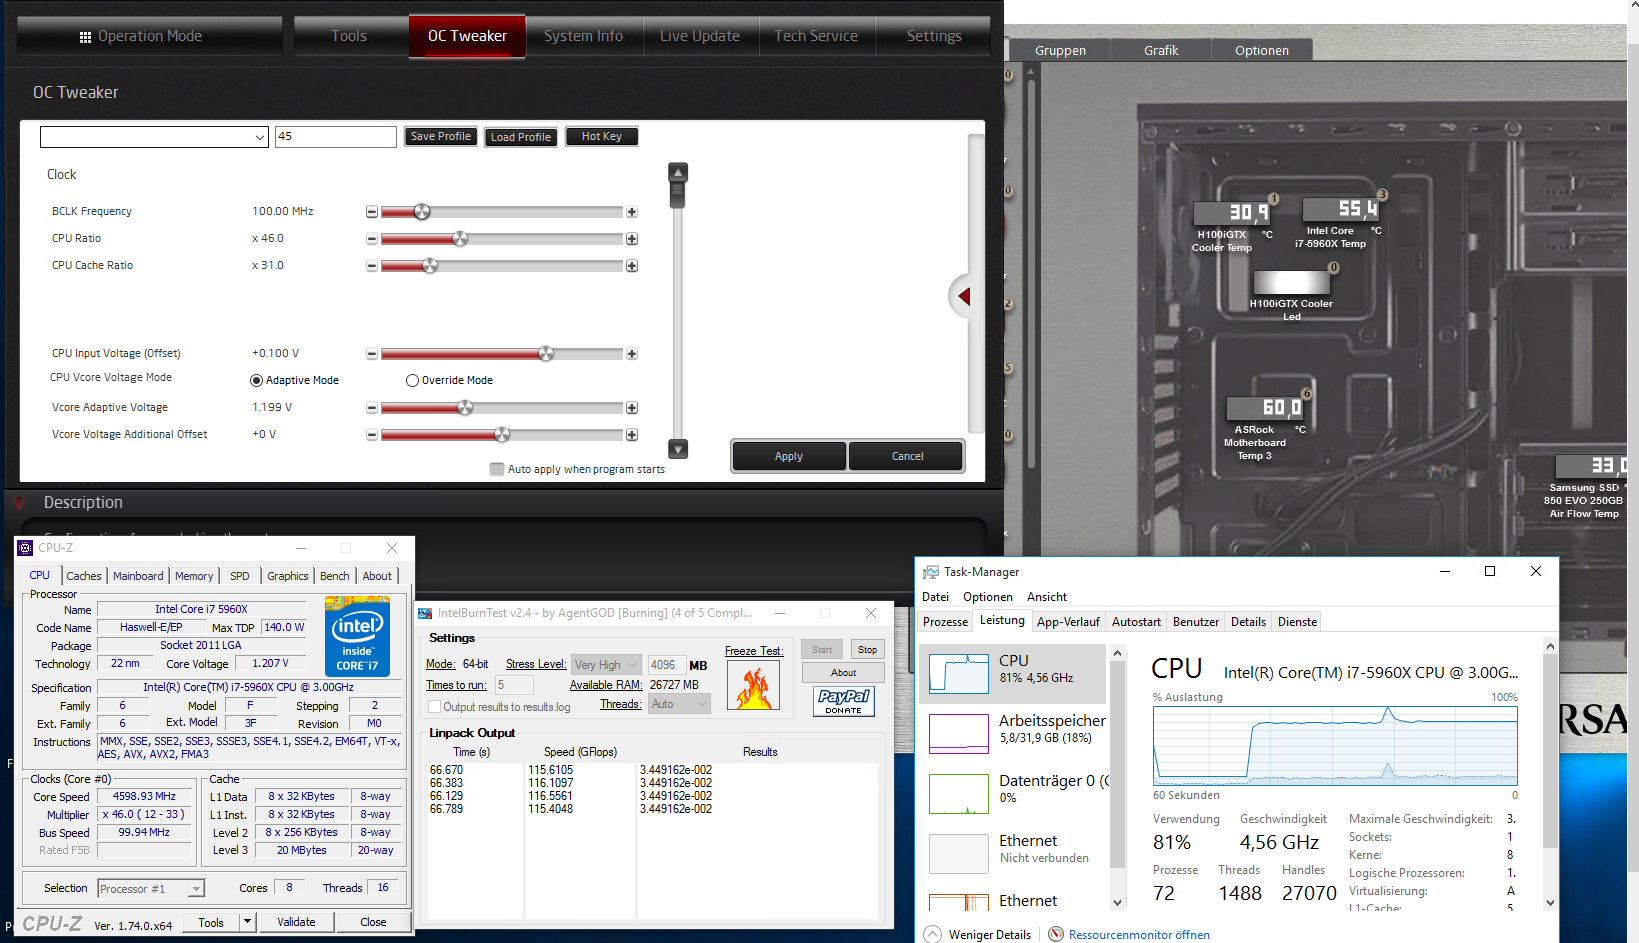Toggle Output results to results.log checkbox
This screenshot has height=943, width=1639.
[x=435, y=707]
